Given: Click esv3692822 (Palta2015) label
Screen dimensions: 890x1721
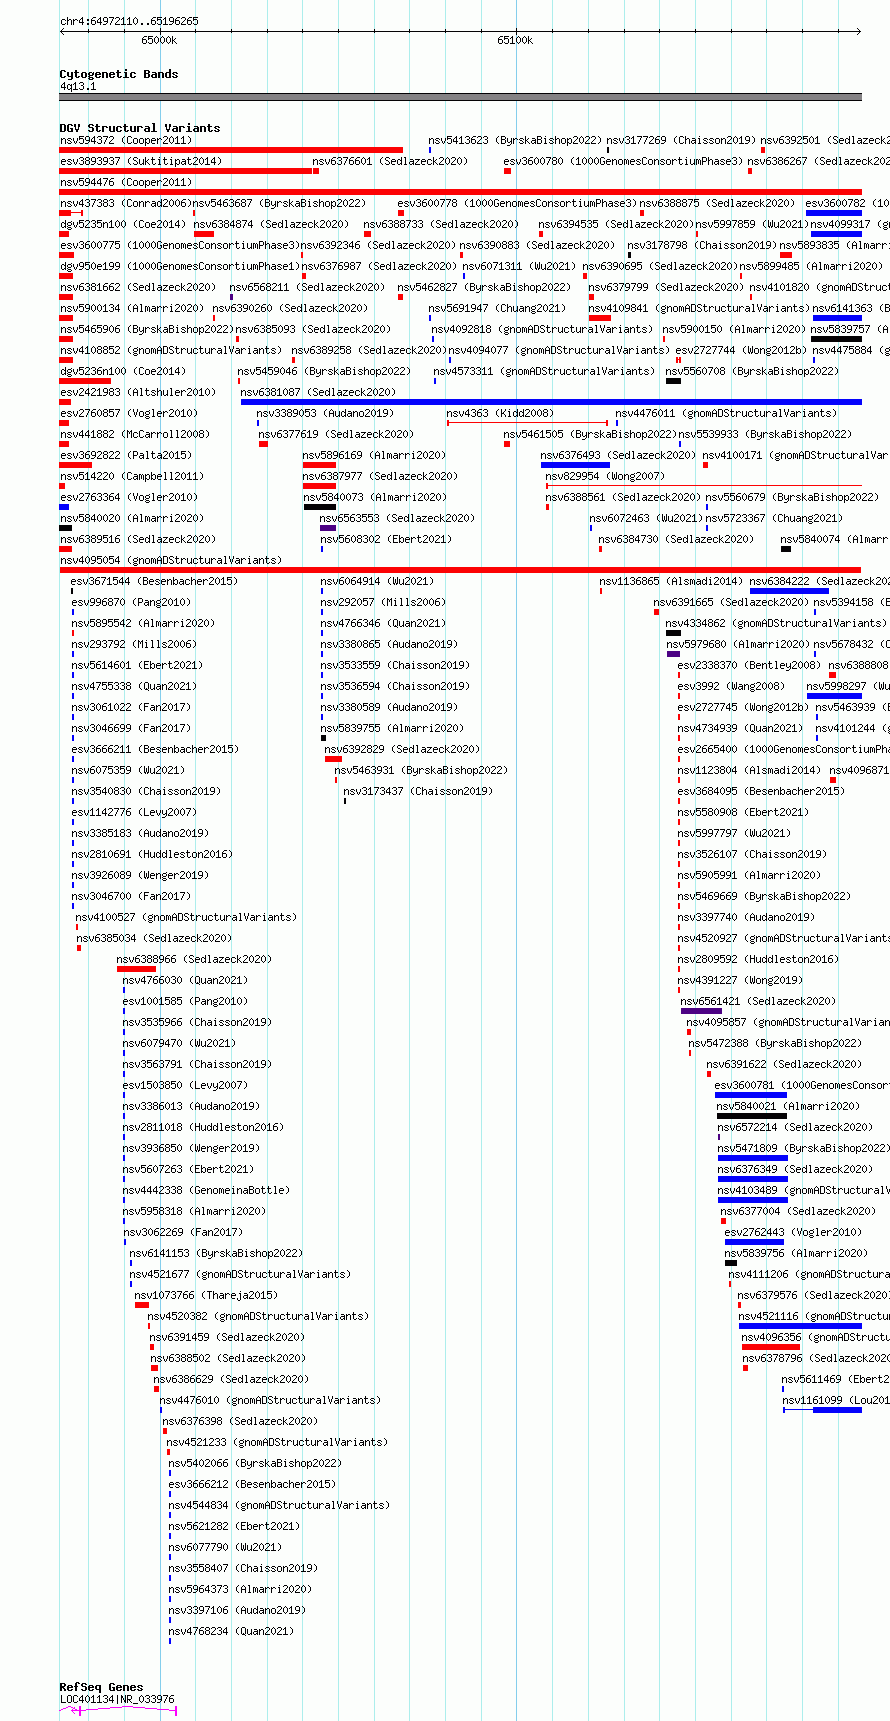Looking at the screenshot, I should point(125,456).
